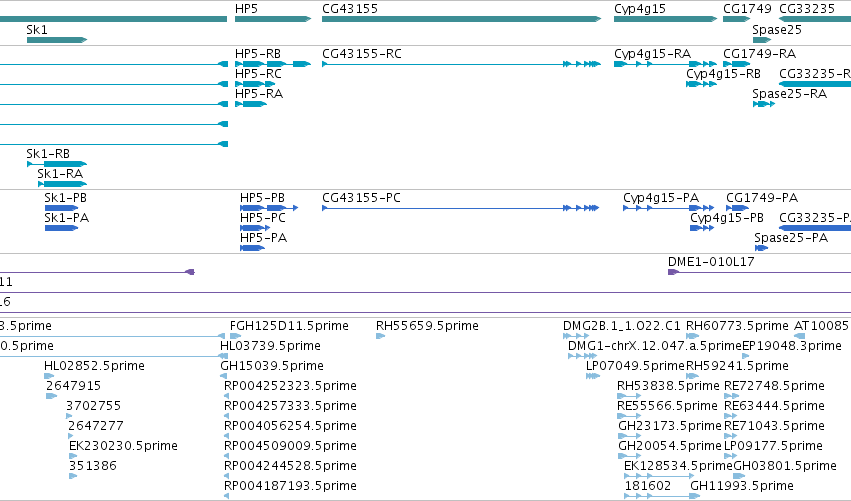Image resolution: width=851 pixels, height=501 pixels.
Task: Select the GH23173.5prime EST label
Action: [670, 426]
